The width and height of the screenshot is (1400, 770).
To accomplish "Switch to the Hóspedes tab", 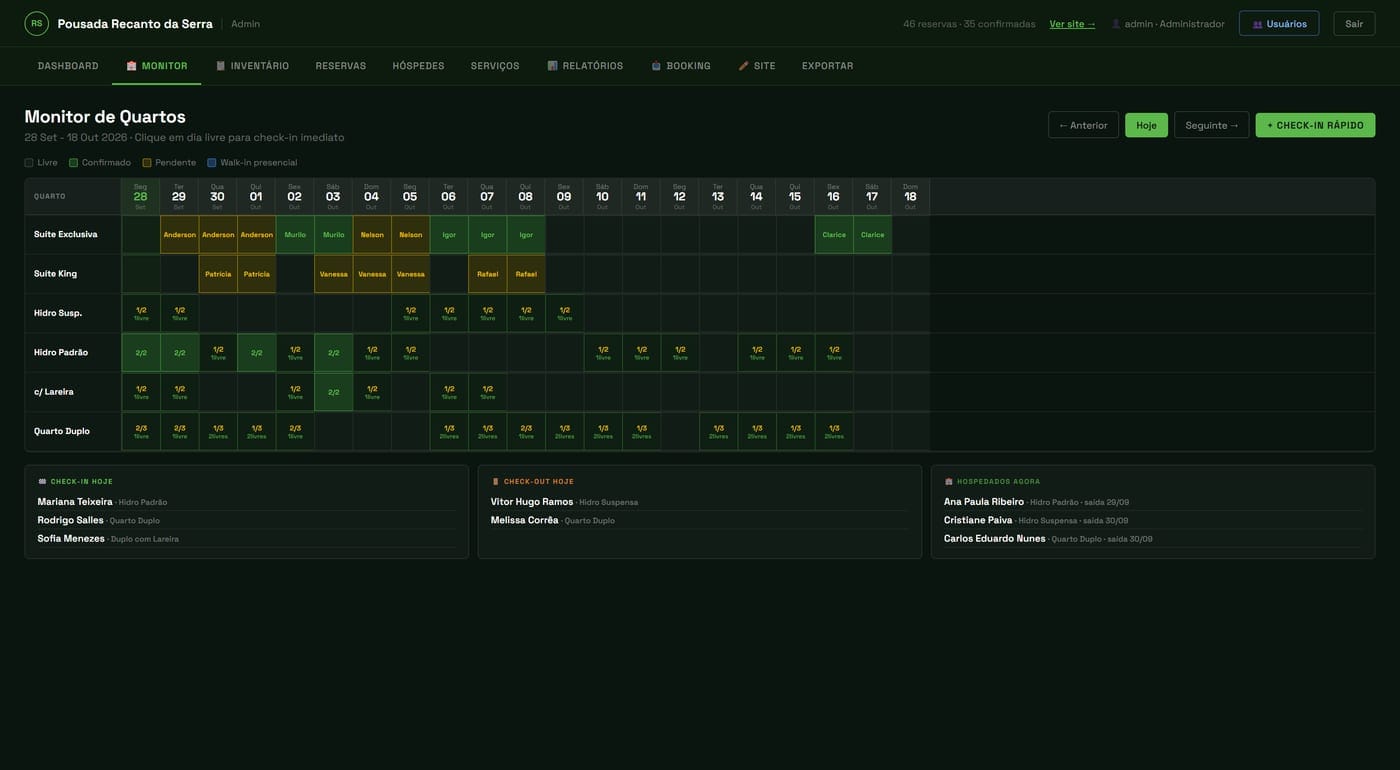I will pyautogui.click(x=418, y=66).
